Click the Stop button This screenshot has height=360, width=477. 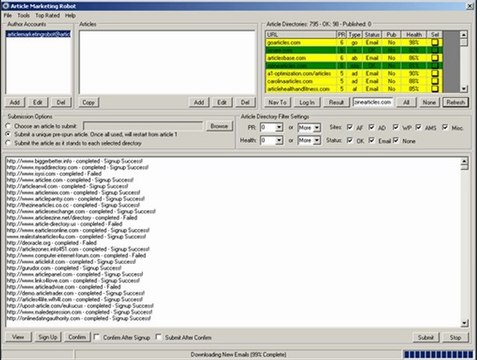click(x=456, y=337)
